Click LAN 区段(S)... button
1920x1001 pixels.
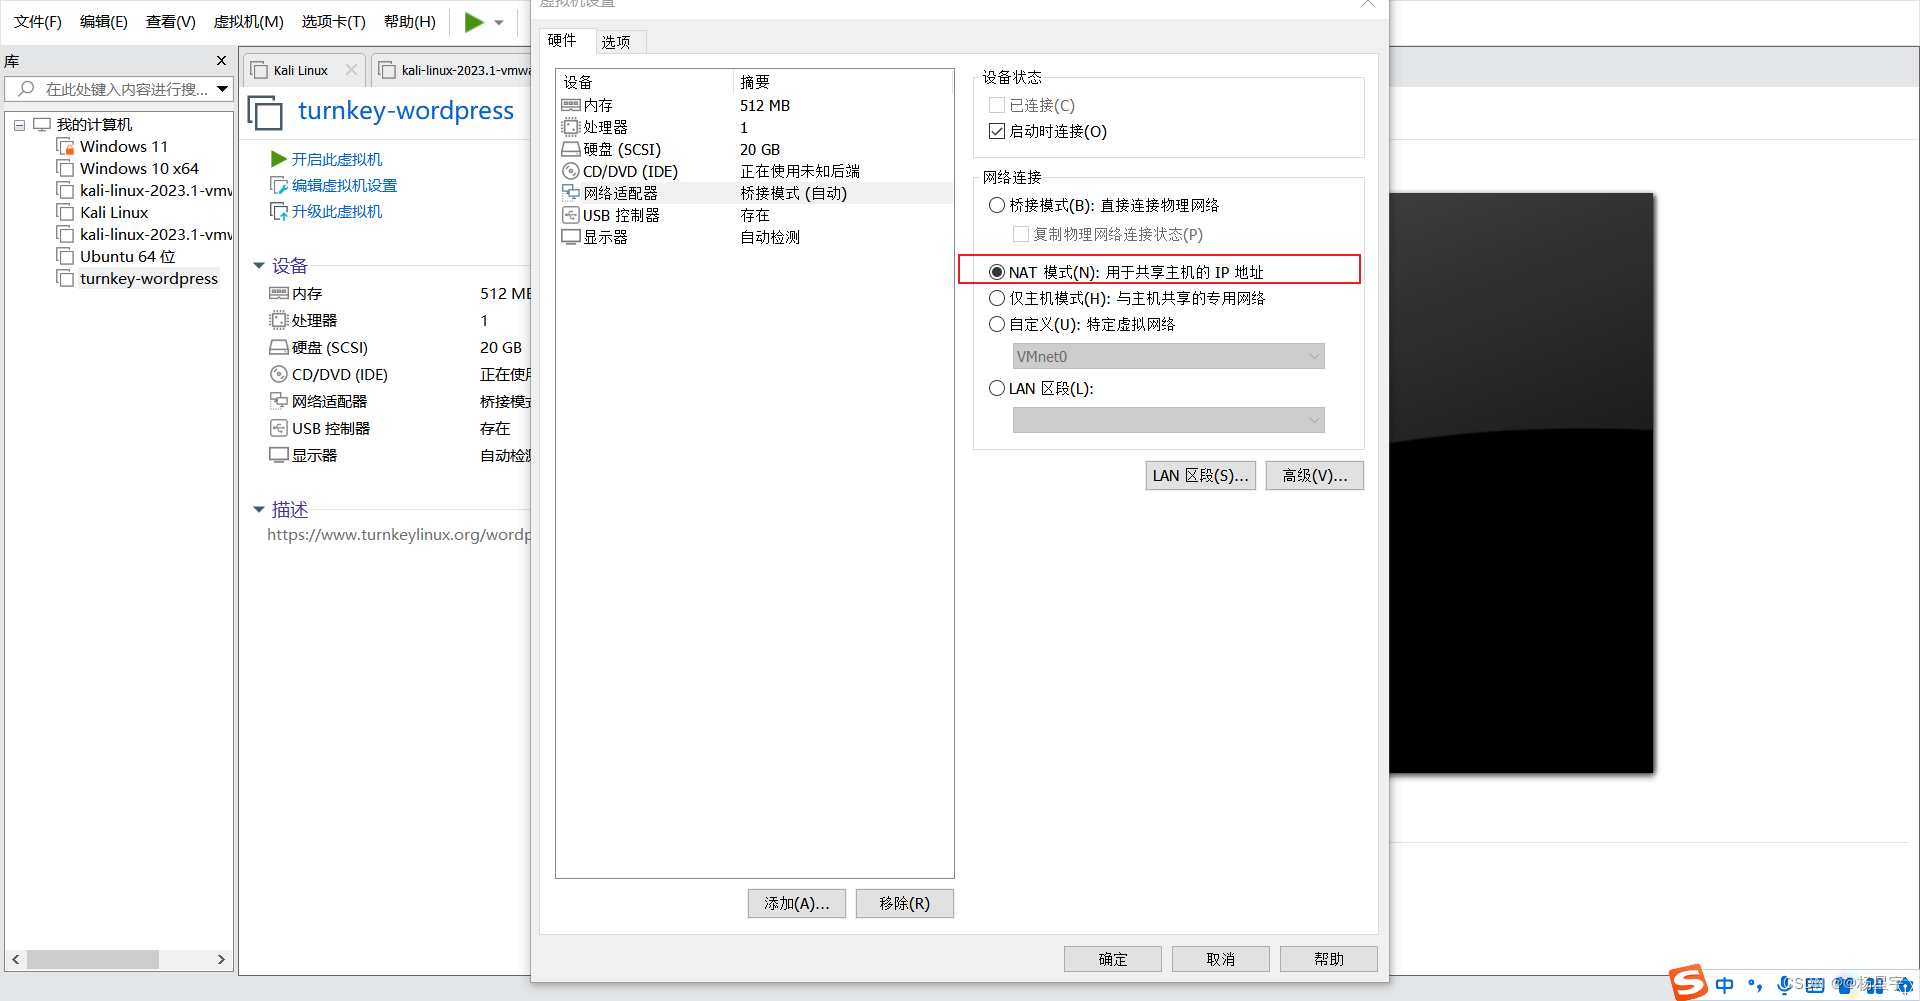coord(1200,476)
